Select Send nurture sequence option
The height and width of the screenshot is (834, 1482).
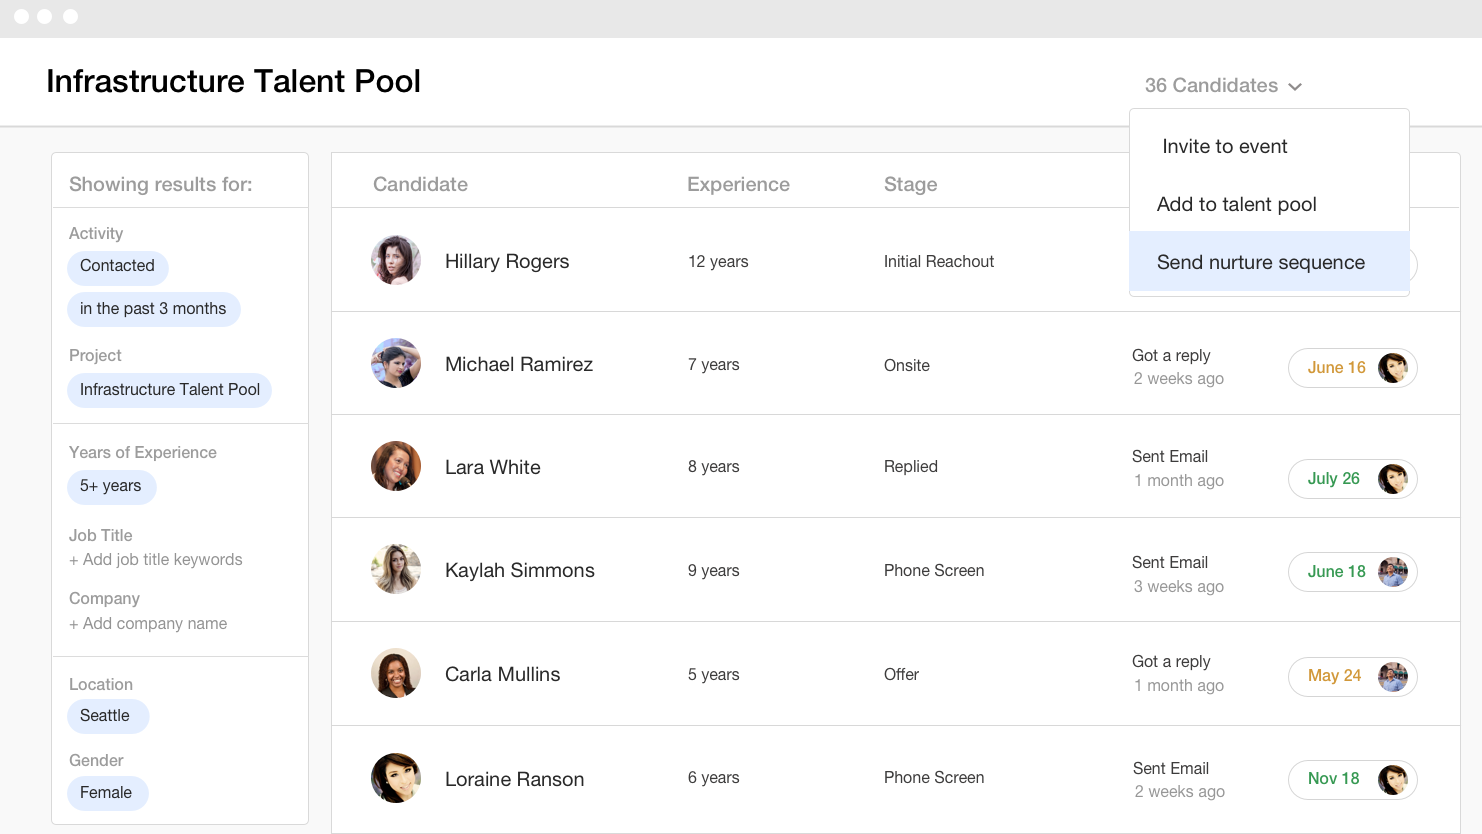1269,262
